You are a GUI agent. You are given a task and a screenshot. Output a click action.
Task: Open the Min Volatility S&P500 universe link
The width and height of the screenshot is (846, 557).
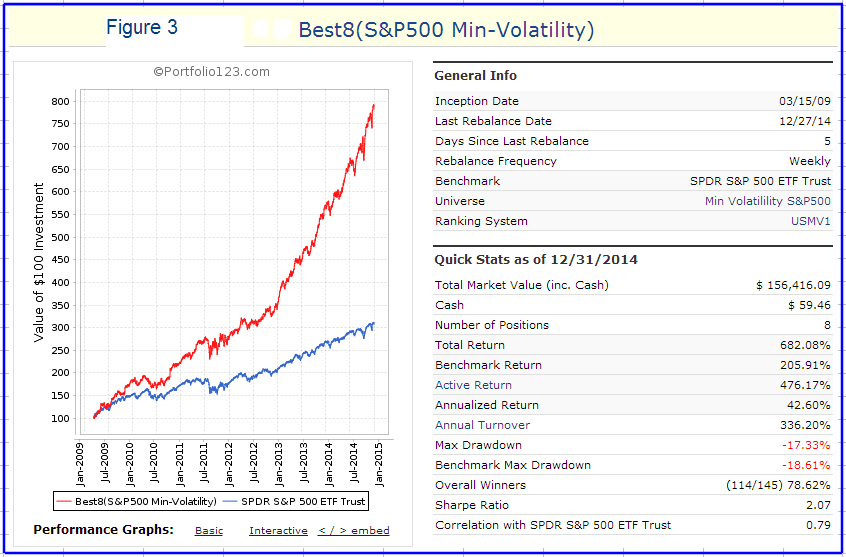(767, 201)
